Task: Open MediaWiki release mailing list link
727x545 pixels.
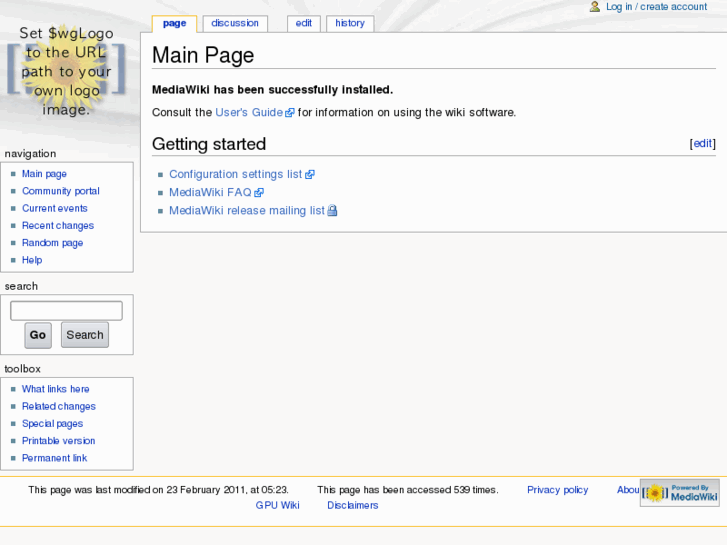Action: tap(247, 211)
